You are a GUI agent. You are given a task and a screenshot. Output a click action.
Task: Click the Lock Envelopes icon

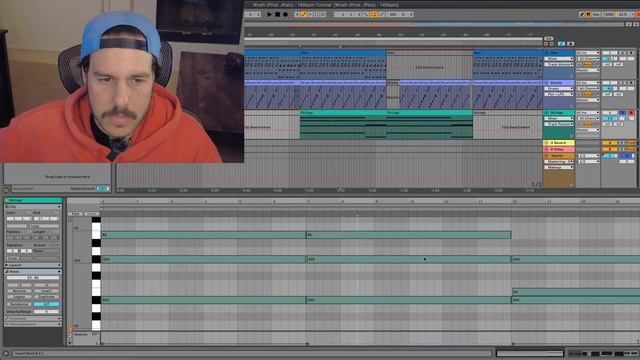click(571, 44)
